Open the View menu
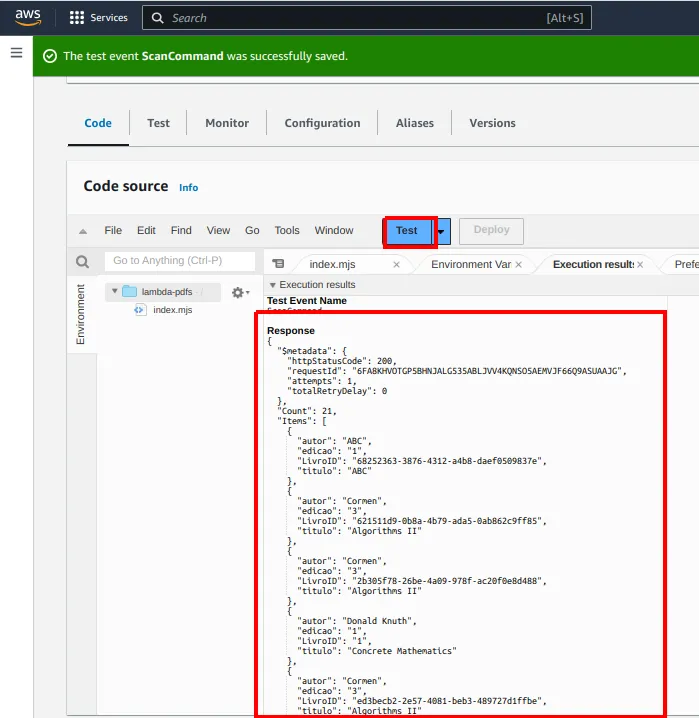The height and width of the screenshot is (718, 699). point(218,230)
